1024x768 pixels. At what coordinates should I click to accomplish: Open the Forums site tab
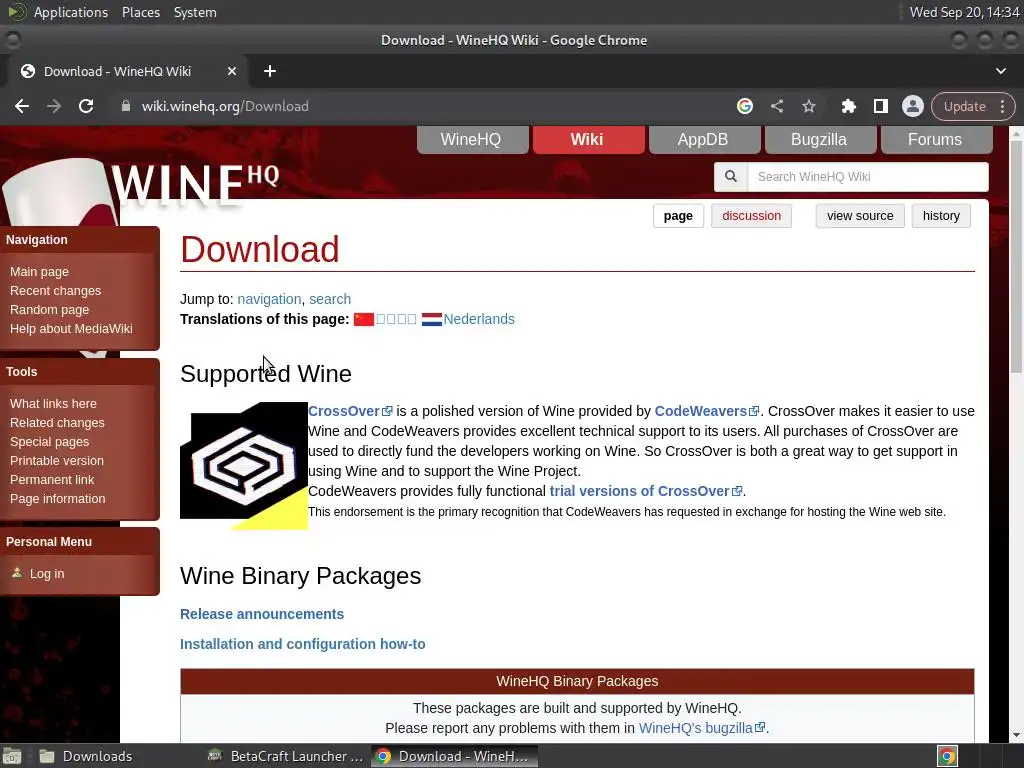click(936, 140)
